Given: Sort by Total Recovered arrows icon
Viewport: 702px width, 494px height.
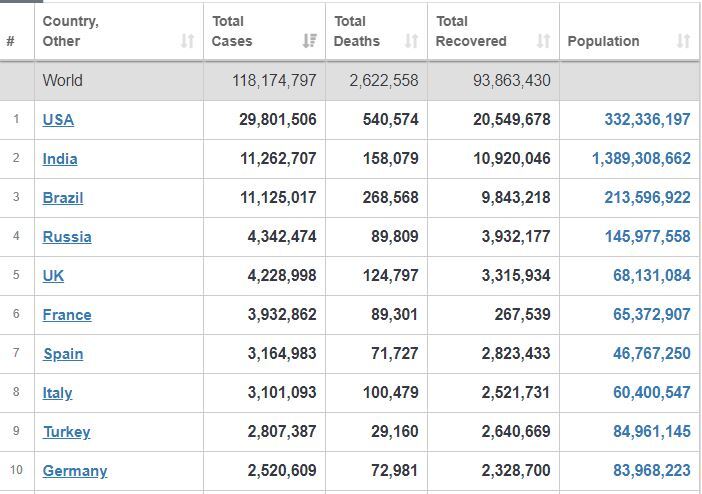Looking at the screenshot, I should pos(544,41).
